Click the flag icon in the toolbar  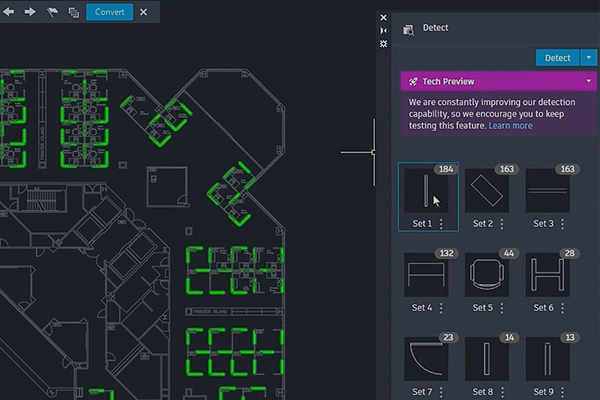[53, 12]
